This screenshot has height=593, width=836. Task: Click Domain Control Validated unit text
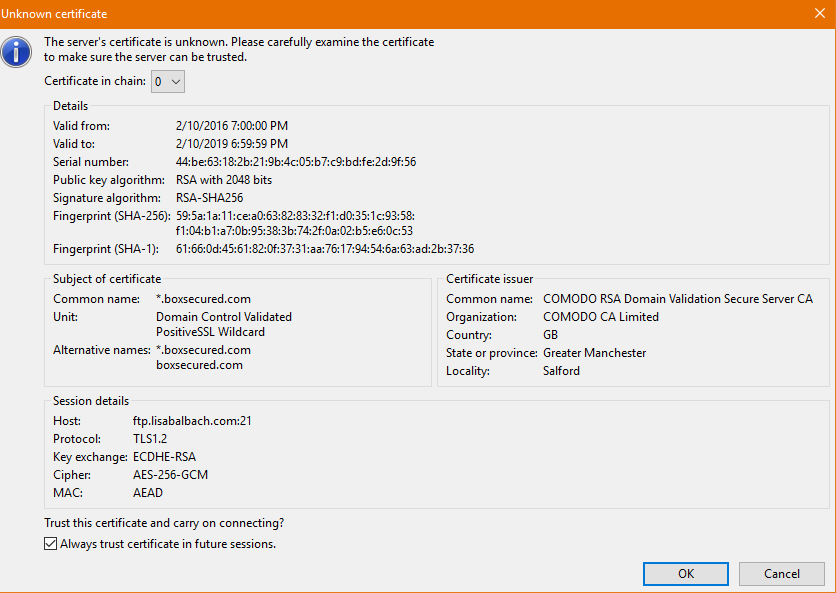(224, 317)
